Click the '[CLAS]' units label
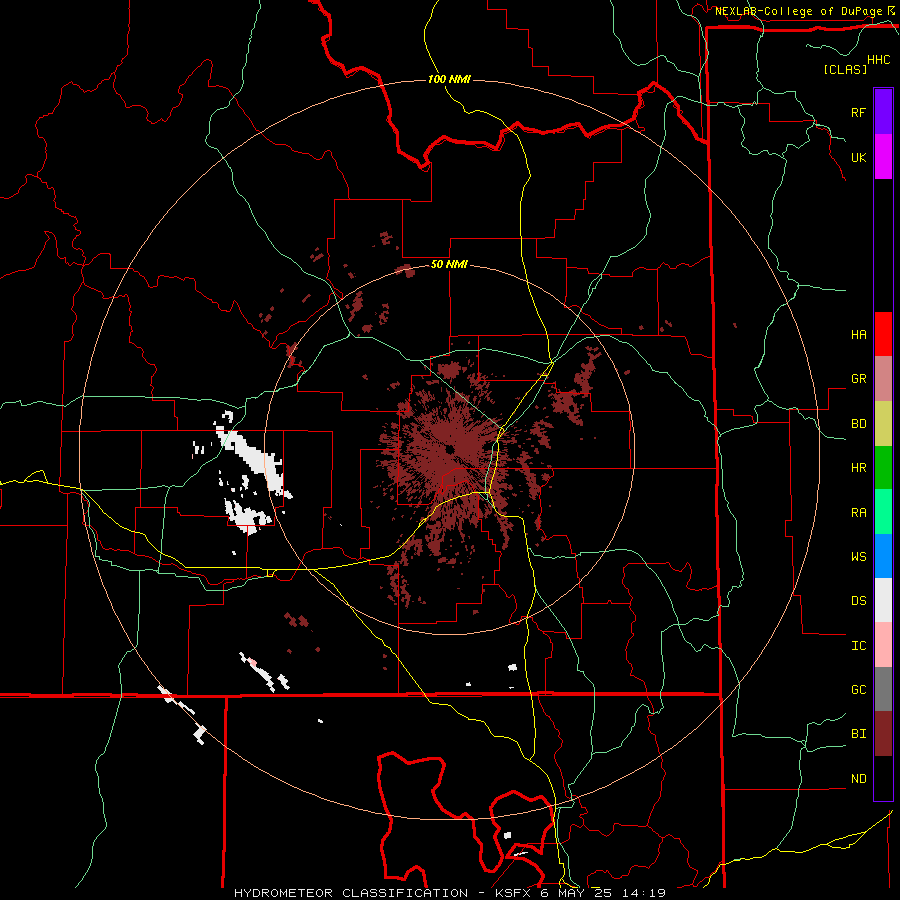This screenshot has height=900, width=900. (845, 69)
